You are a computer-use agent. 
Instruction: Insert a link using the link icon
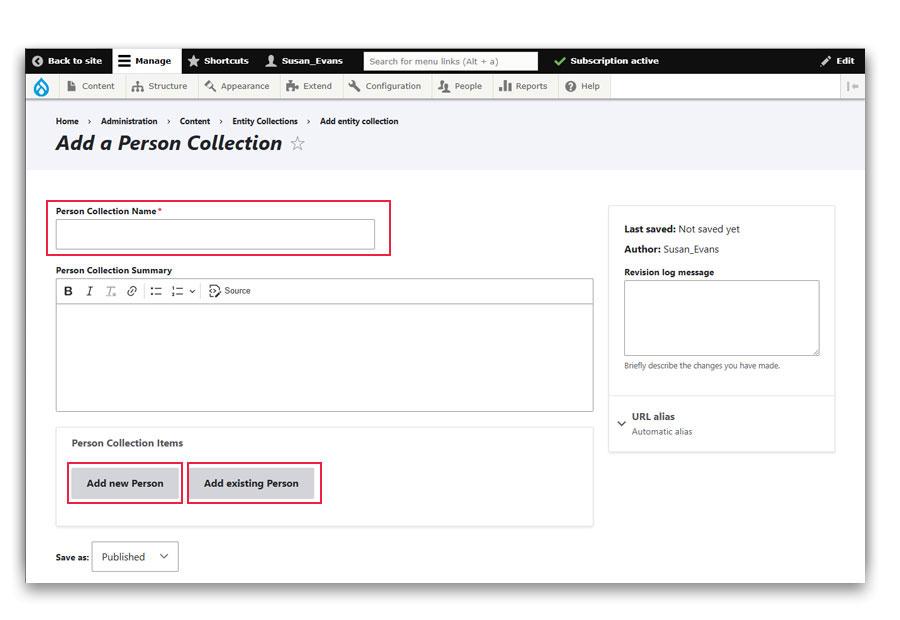click(132, 291)
